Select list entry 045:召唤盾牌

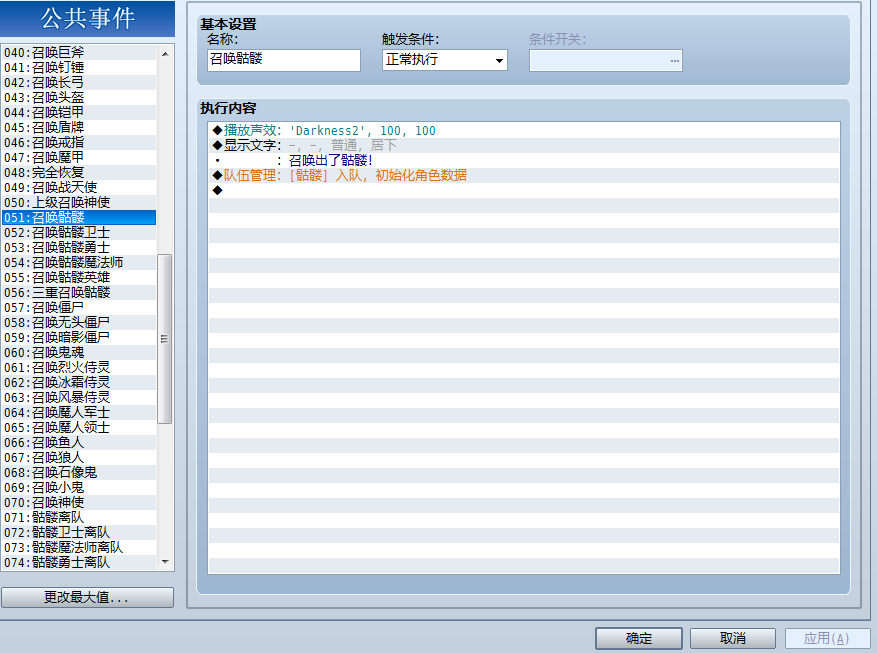[x=79, y=127]
